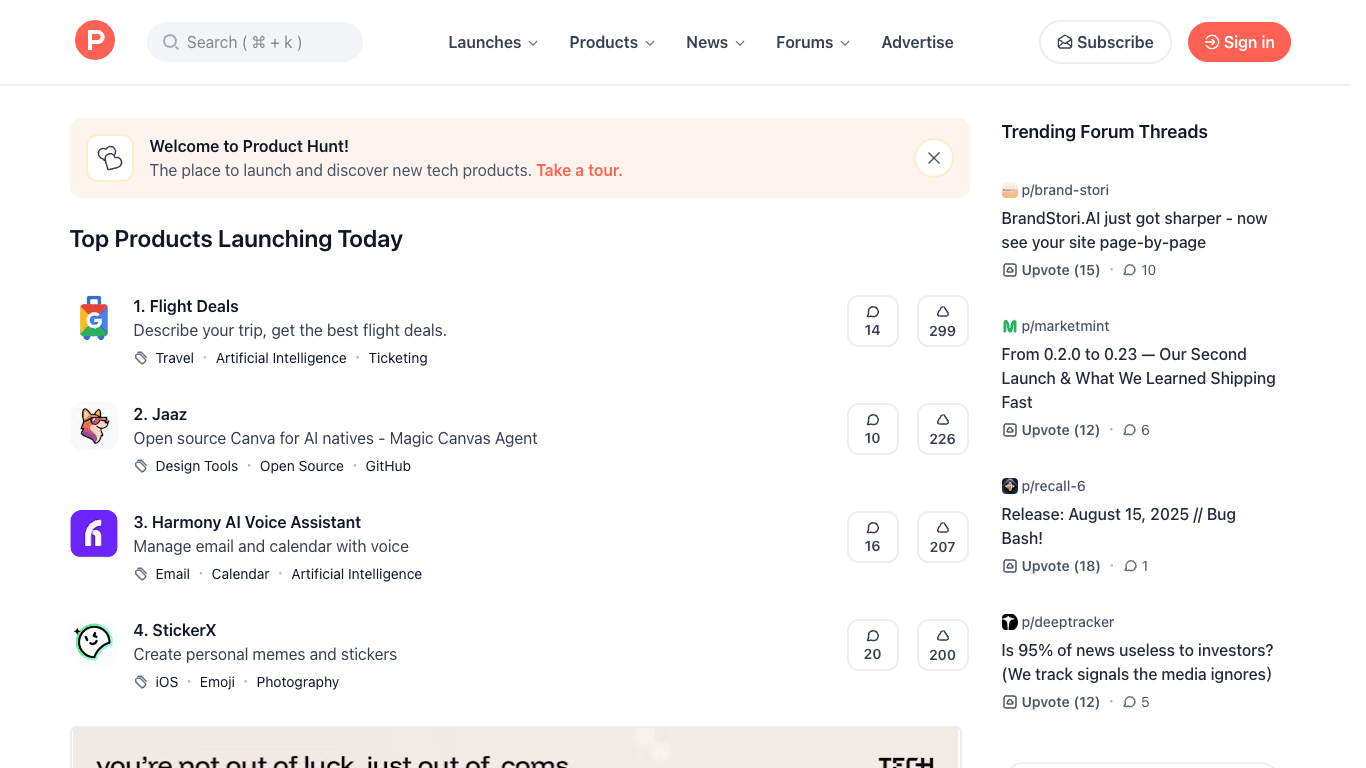Open Jaaz via its fox thumbnail
Image resolution: width=1366 pixels, height=768 pixels.
pyautogui.click(x=93, y=425)
